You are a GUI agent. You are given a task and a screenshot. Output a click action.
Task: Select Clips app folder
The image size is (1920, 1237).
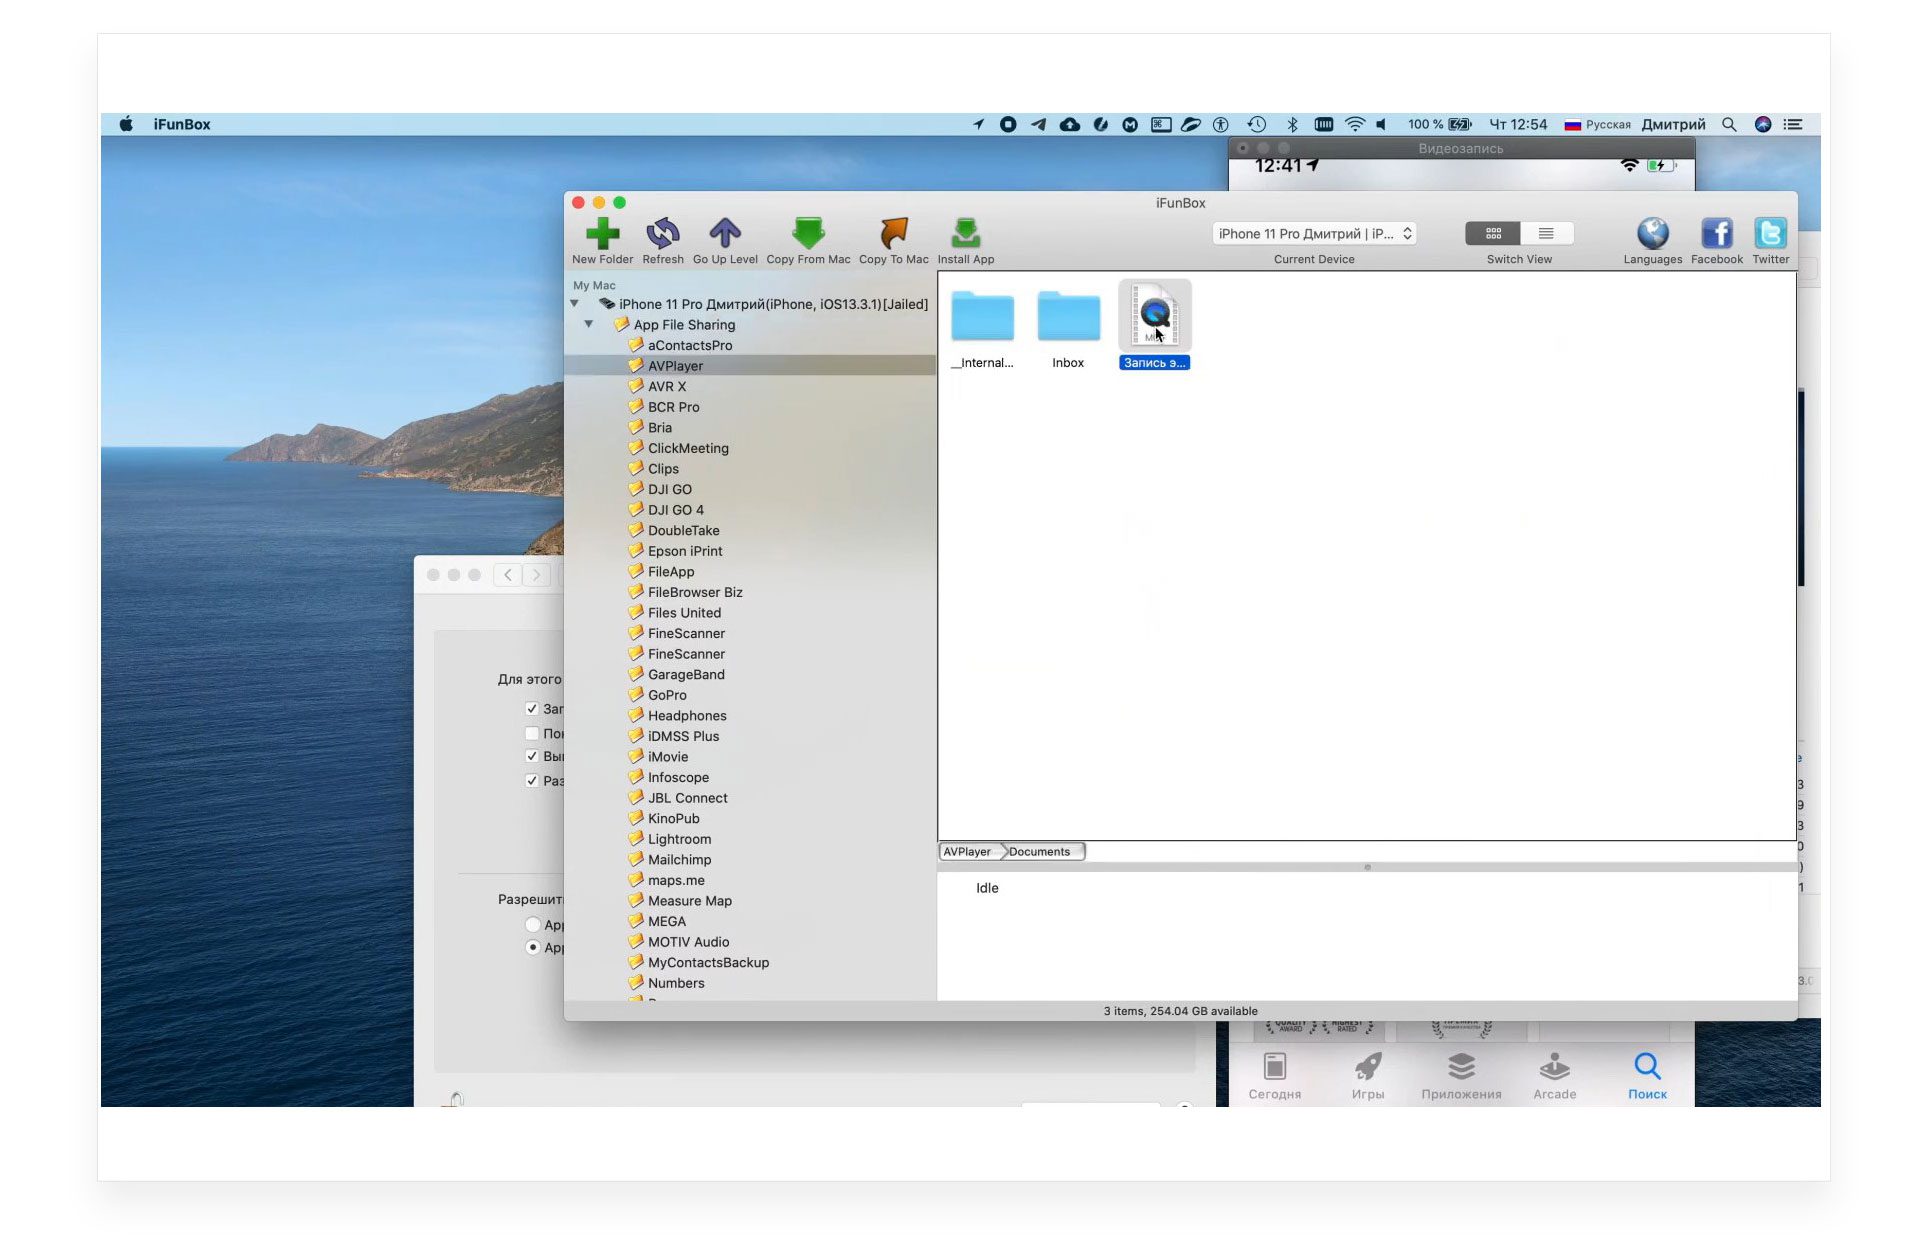click(x=663, y=469)
